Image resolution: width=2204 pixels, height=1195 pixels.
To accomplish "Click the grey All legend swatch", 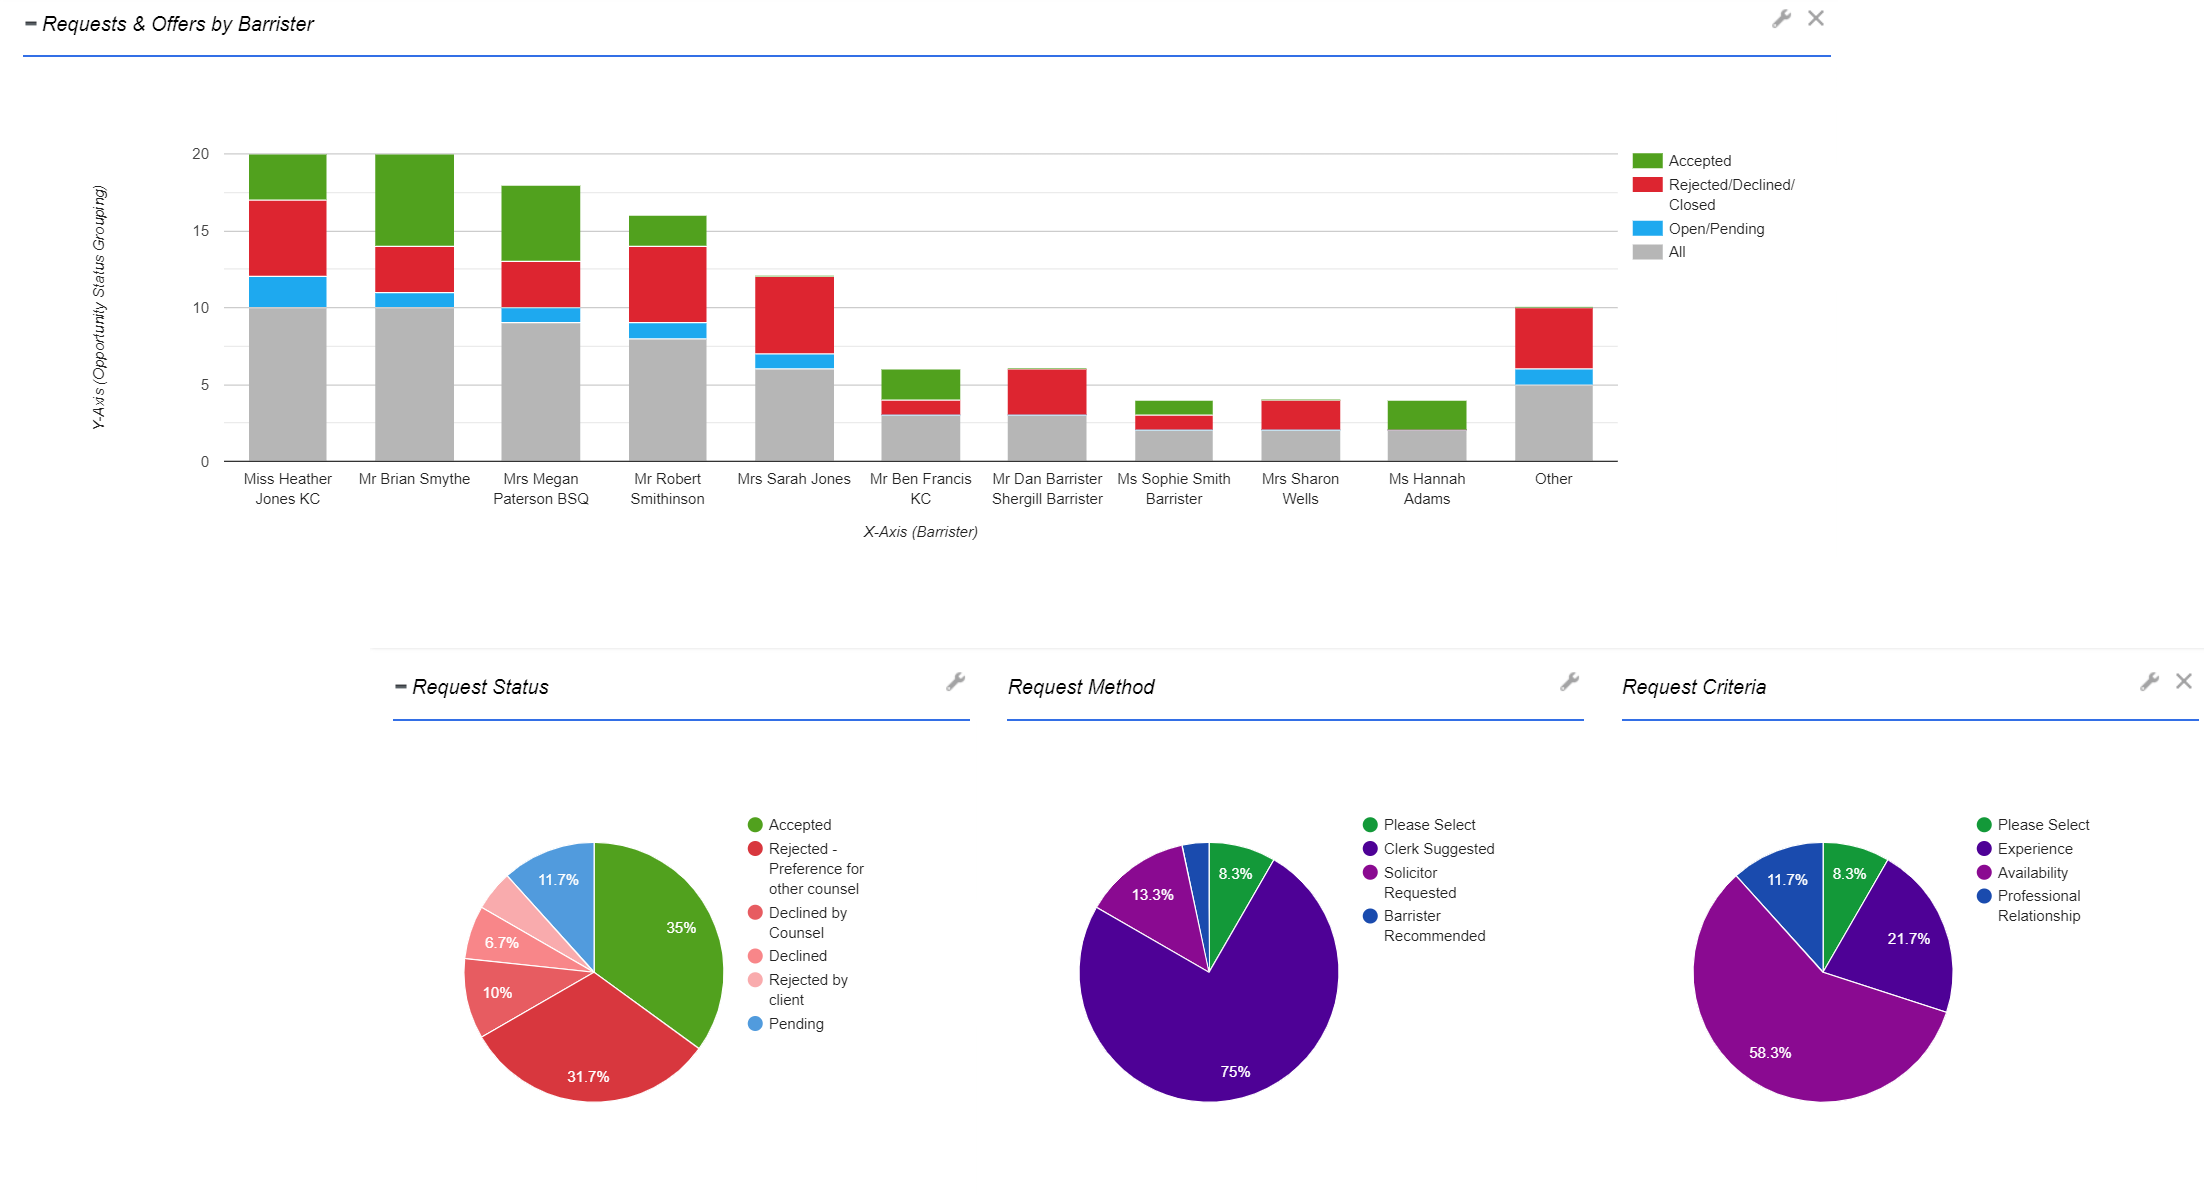I will click(1647, 252).
